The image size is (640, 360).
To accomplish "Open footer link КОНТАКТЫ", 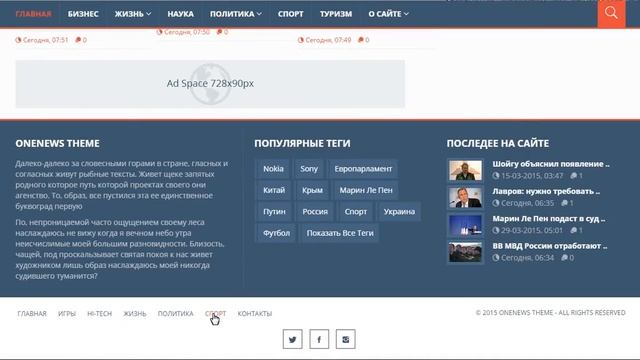I will point(255,313).
